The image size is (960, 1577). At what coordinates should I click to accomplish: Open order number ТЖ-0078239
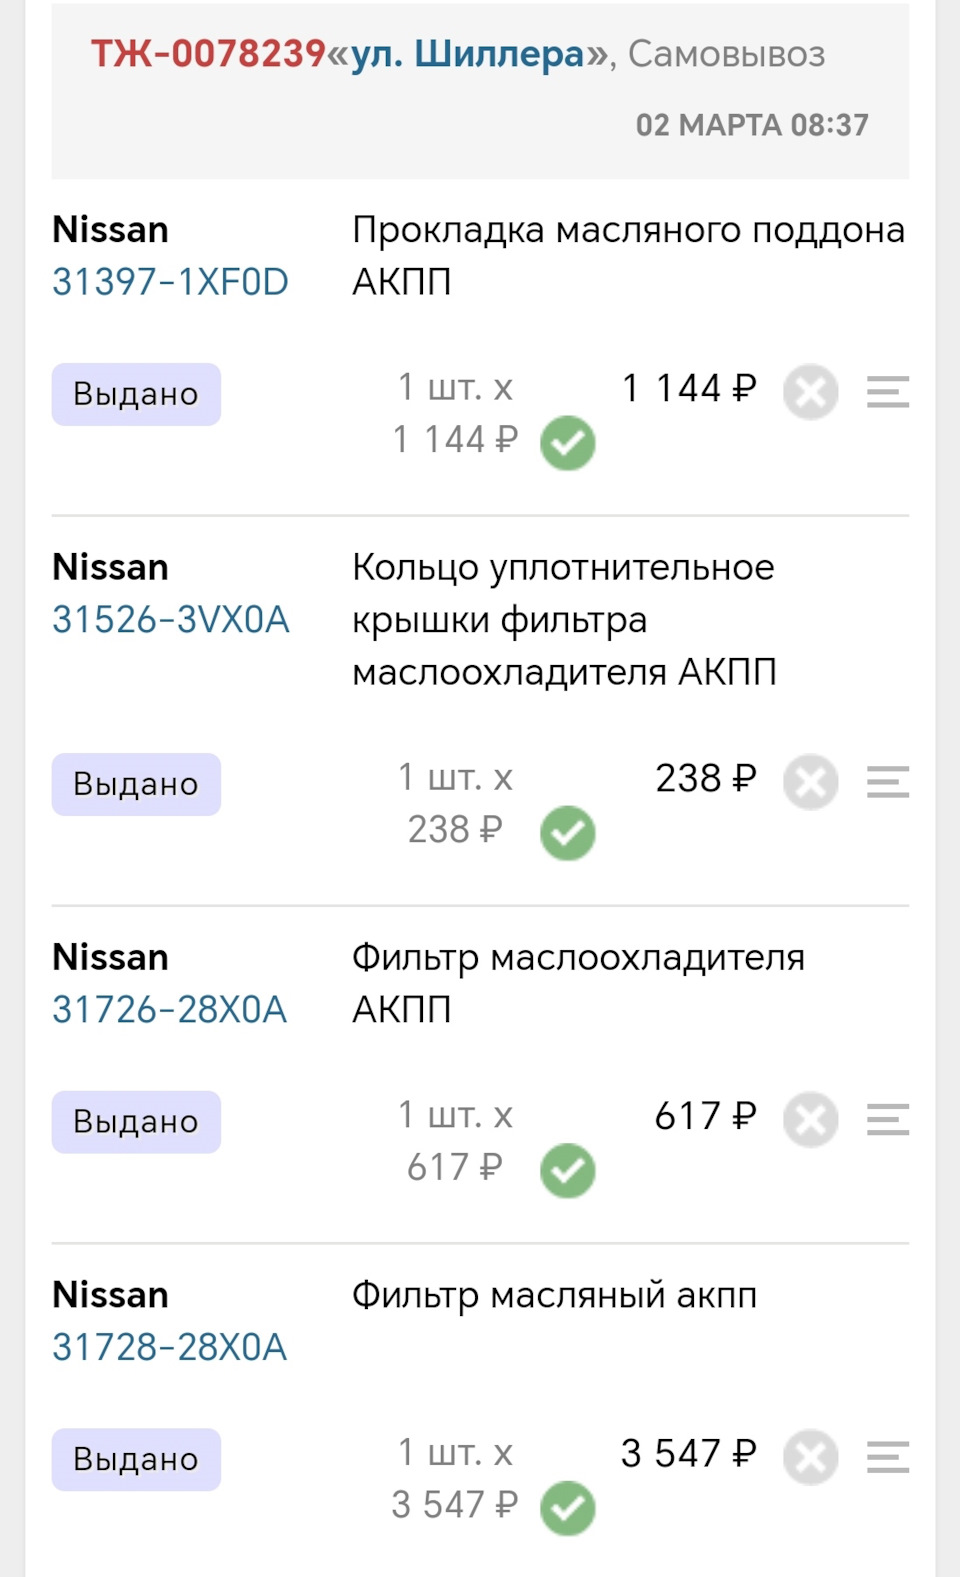[x=208, y=54]
